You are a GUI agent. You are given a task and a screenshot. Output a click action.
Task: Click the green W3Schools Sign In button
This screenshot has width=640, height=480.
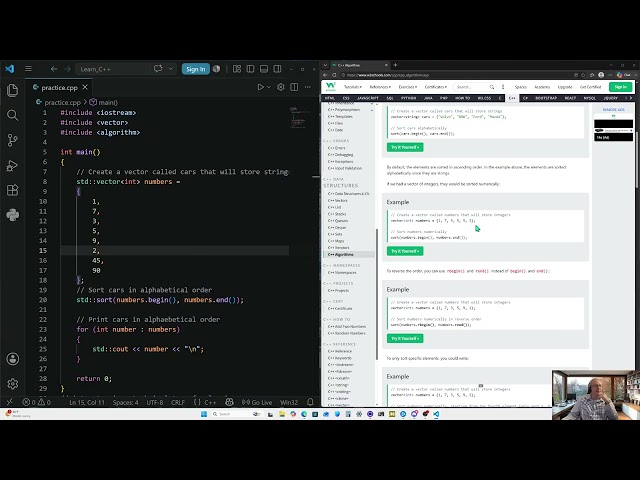pos(620,87)
